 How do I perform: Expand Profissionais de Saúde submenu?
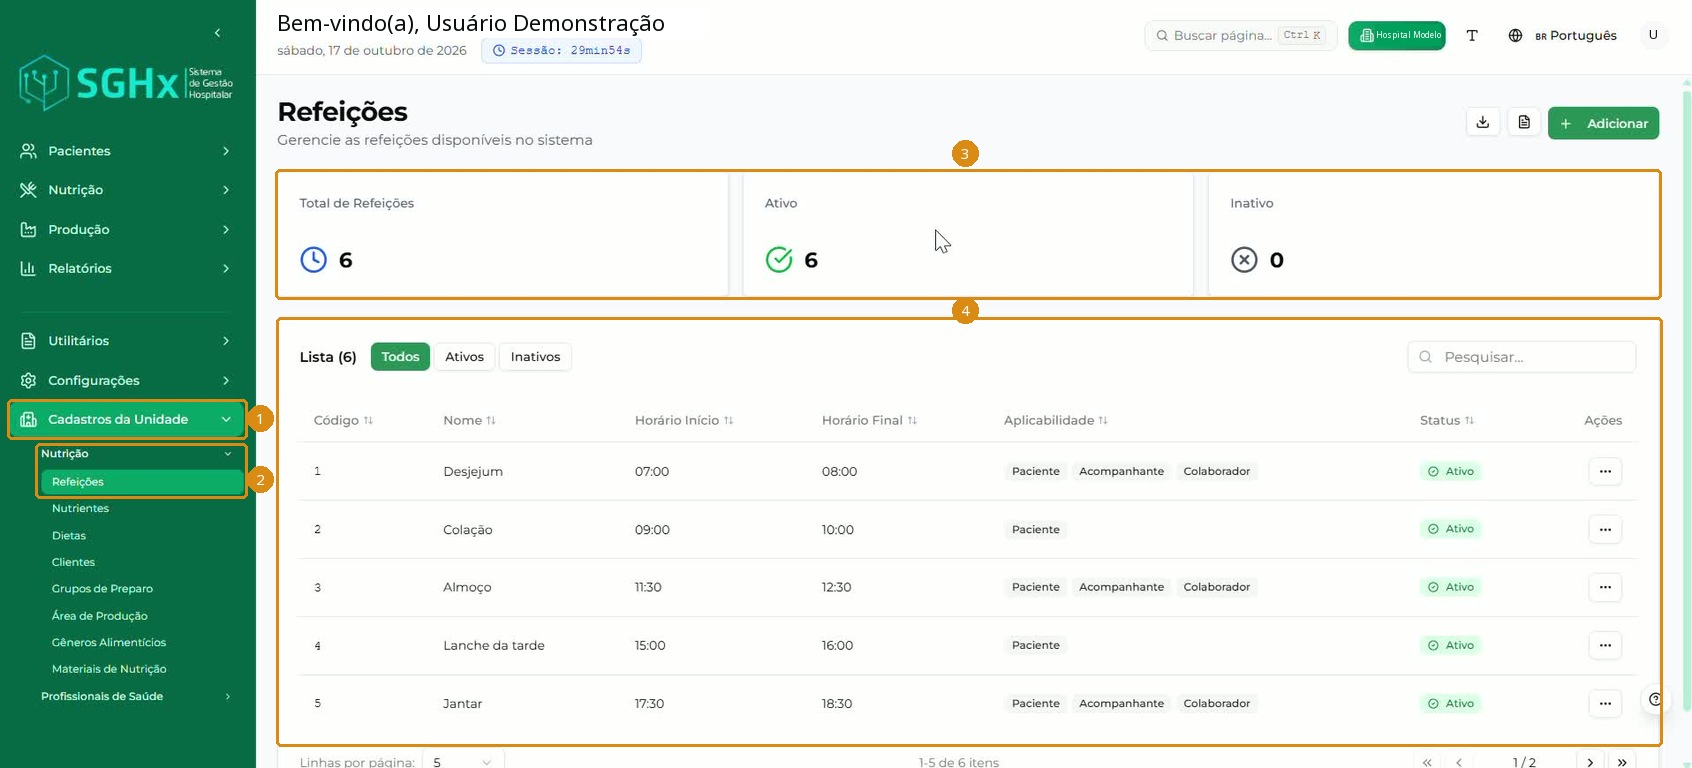[137, 696]
